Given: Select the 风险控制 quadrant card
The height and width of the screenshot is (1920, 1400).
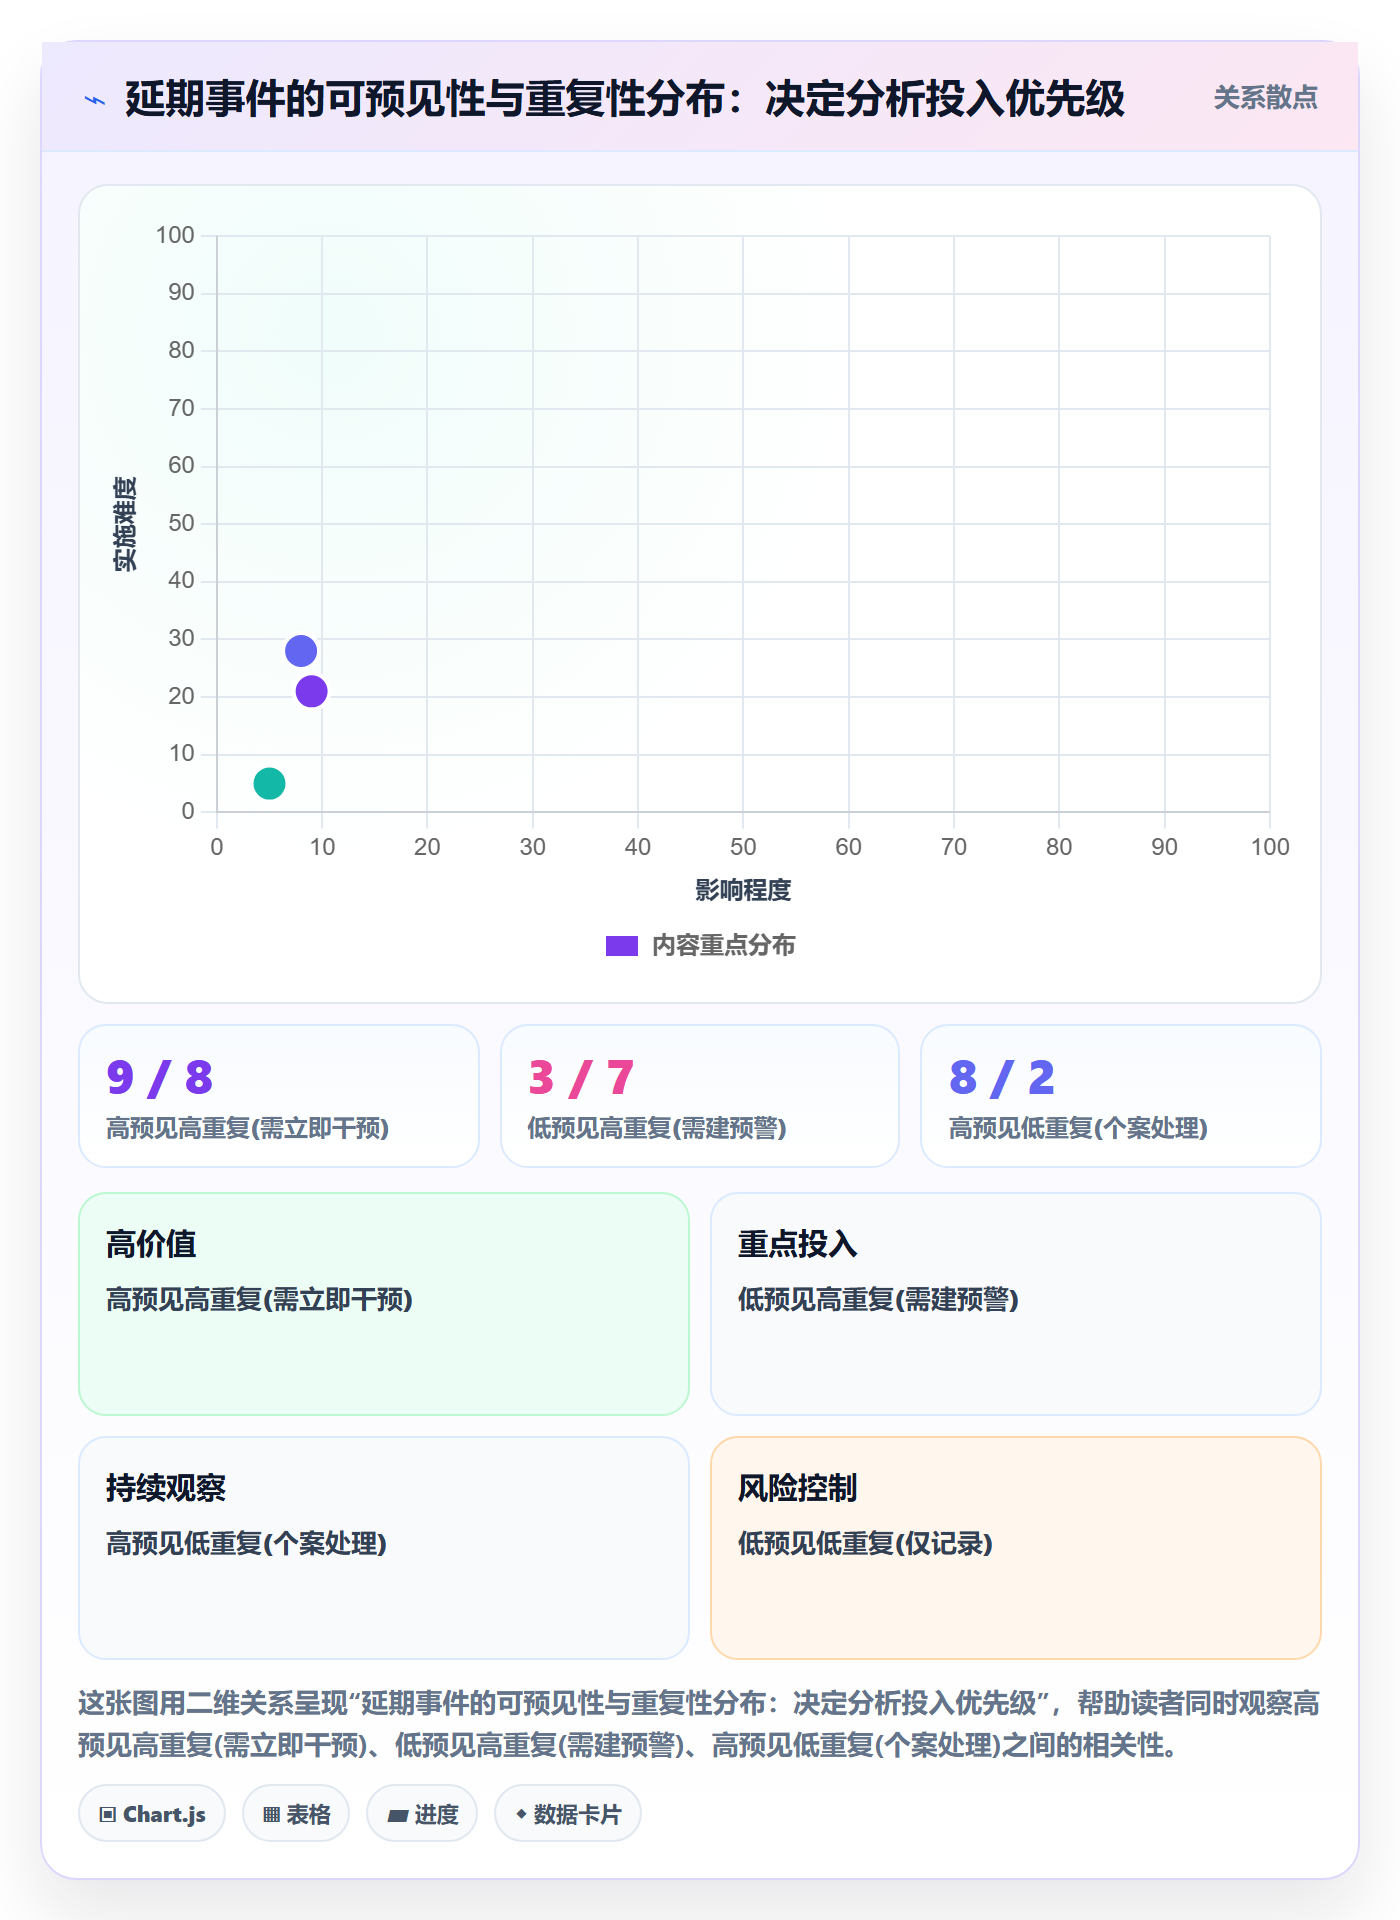Looking at the screenshot, I should pos(1016,1548).
